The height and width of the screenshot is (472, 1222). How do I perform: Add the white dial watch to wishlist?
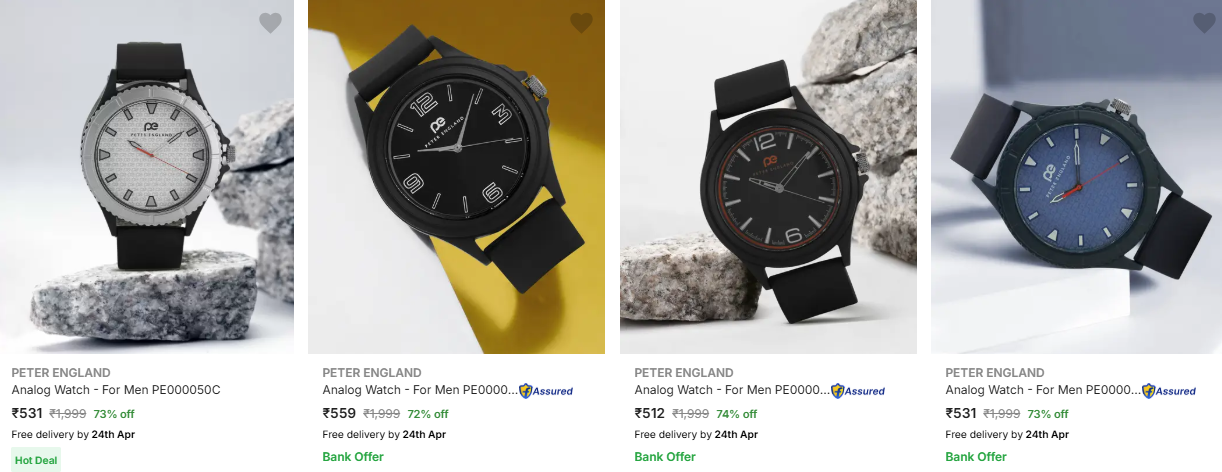[270, 22]
